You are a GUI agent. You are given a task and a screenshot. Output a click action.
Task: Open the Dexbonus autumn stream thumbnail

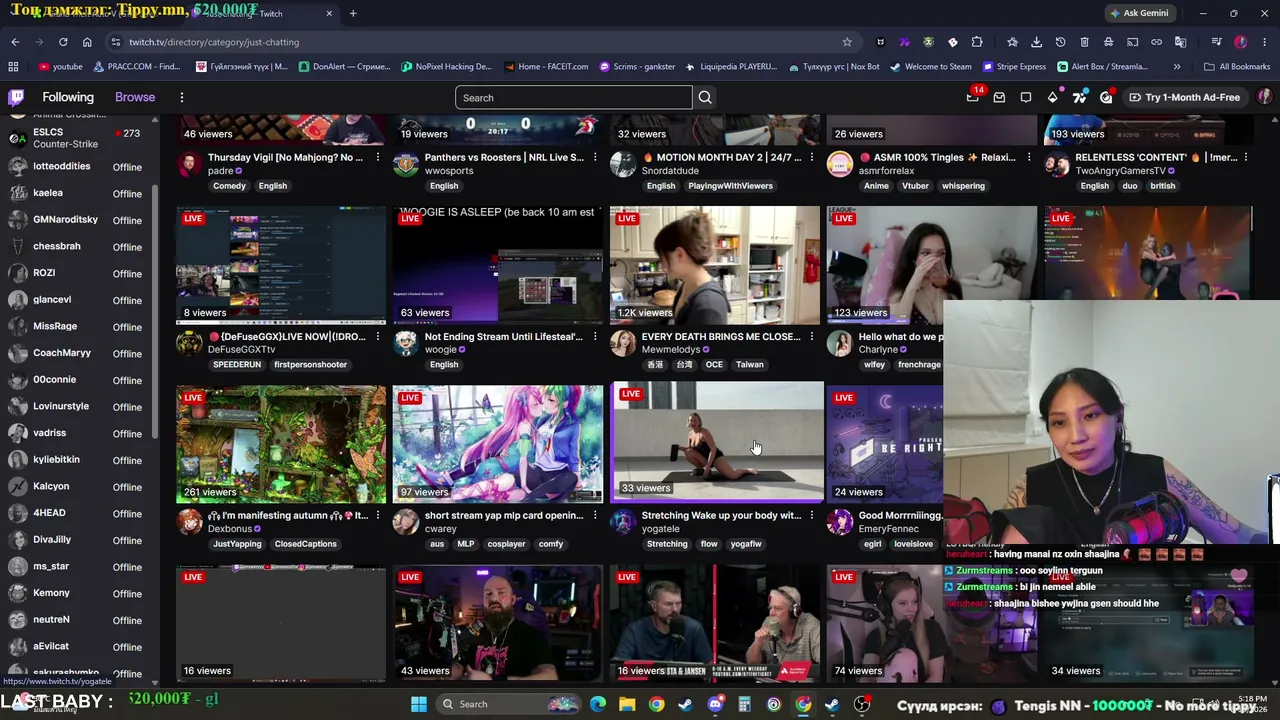pyautogui.click(x=281, y=444)
